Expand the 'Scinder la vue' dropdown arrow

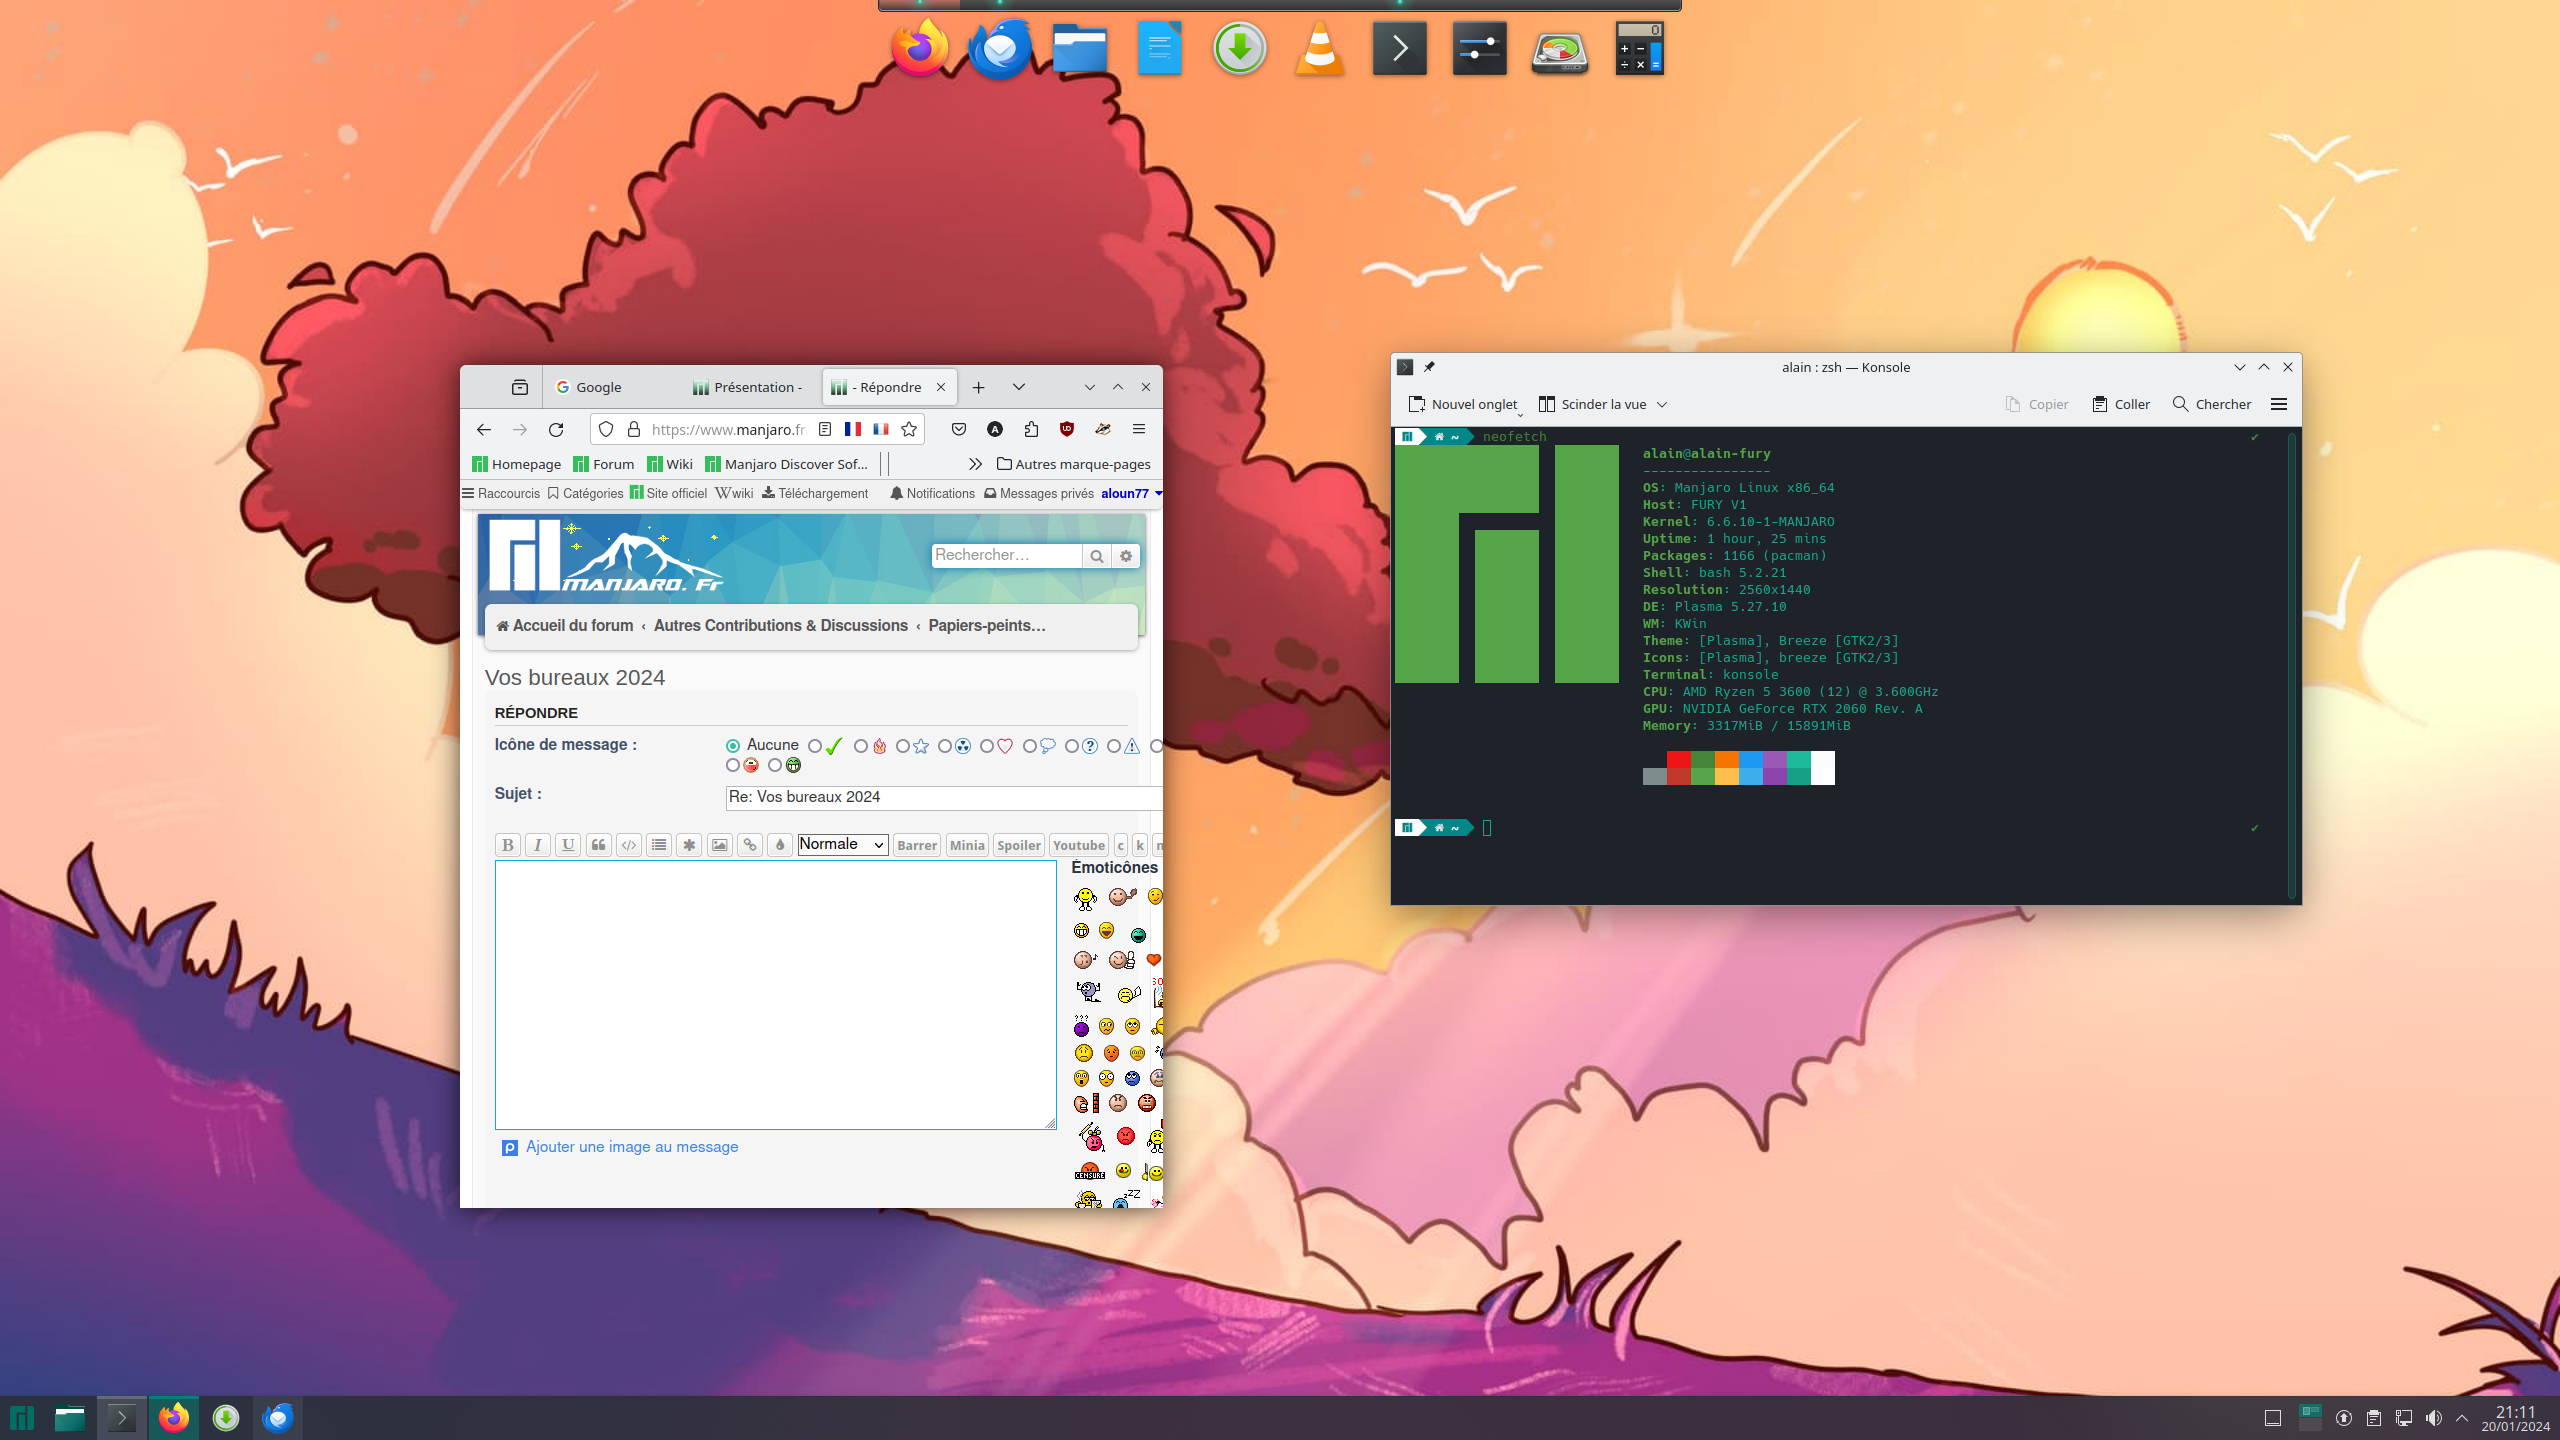tap(1662, 404)
